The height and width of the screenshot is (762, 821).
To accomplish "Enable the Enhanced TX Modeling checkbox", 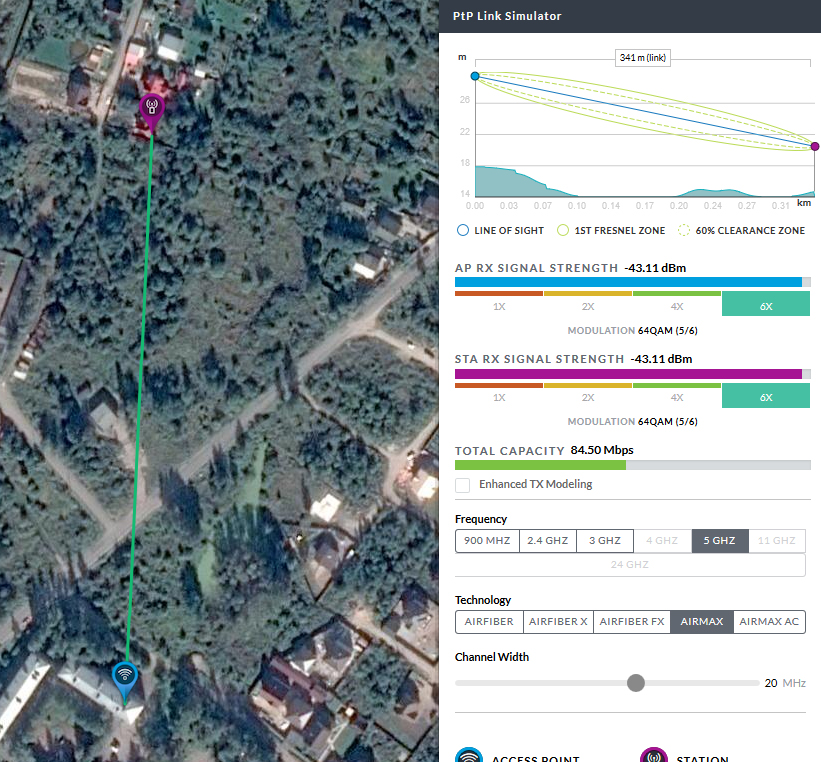I will (462, 485).
